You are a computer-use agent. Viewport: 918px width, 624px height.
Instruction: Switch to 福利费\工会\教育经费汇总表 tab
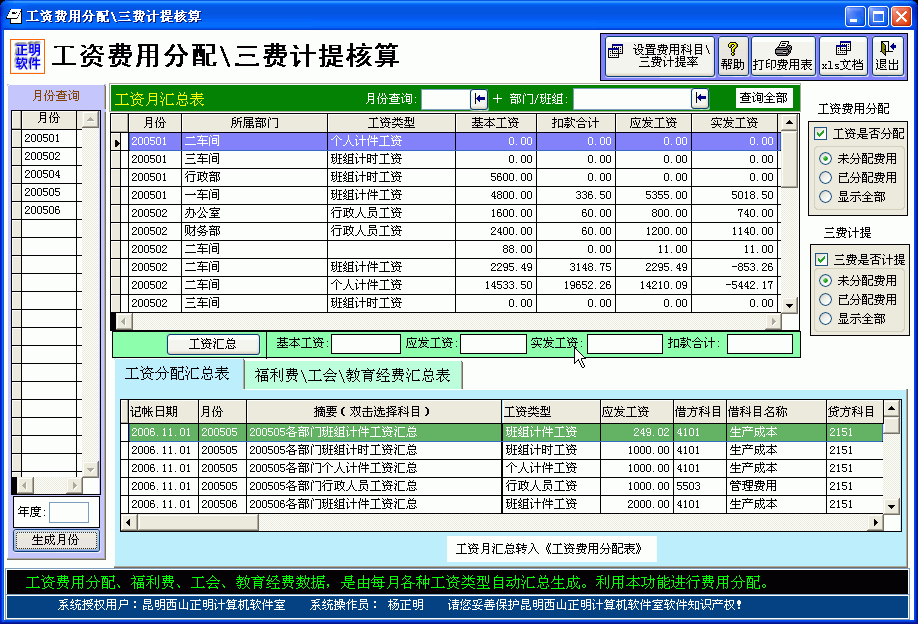352,375
